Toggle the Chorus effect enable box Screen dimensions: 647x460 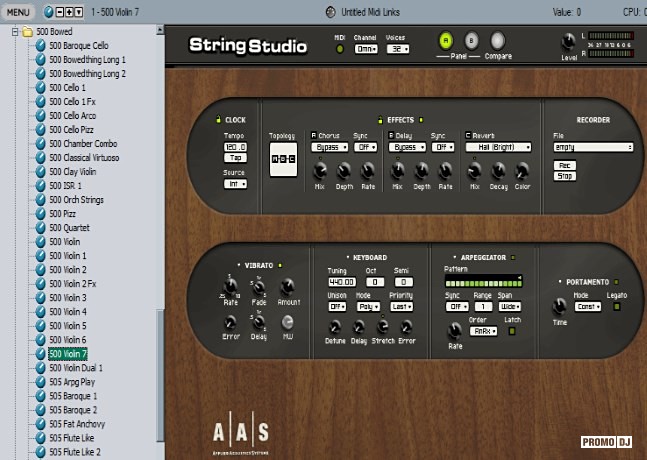point(314,134)
